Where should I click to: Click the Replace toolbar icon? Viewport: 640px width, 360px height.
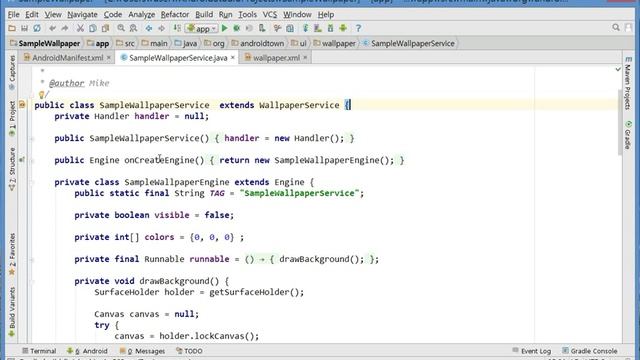(133, 28)
